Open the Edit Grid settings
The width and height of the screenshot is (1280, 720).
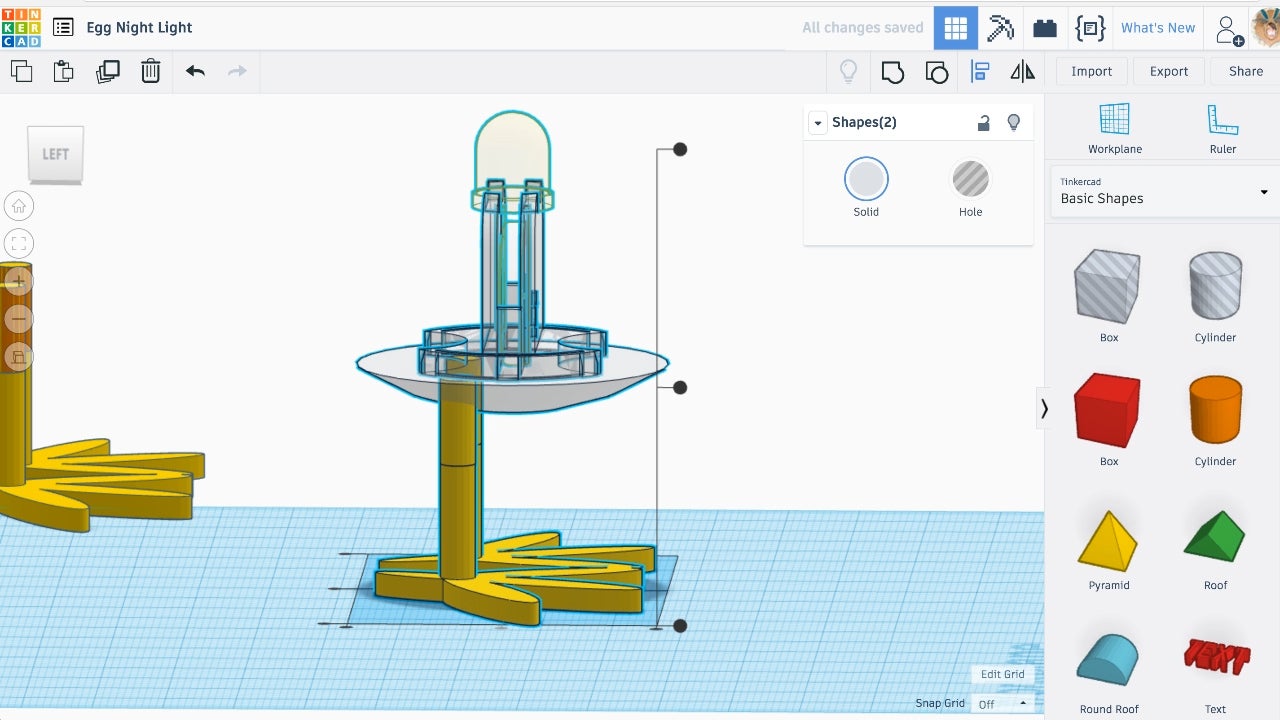click(1002, 674)
